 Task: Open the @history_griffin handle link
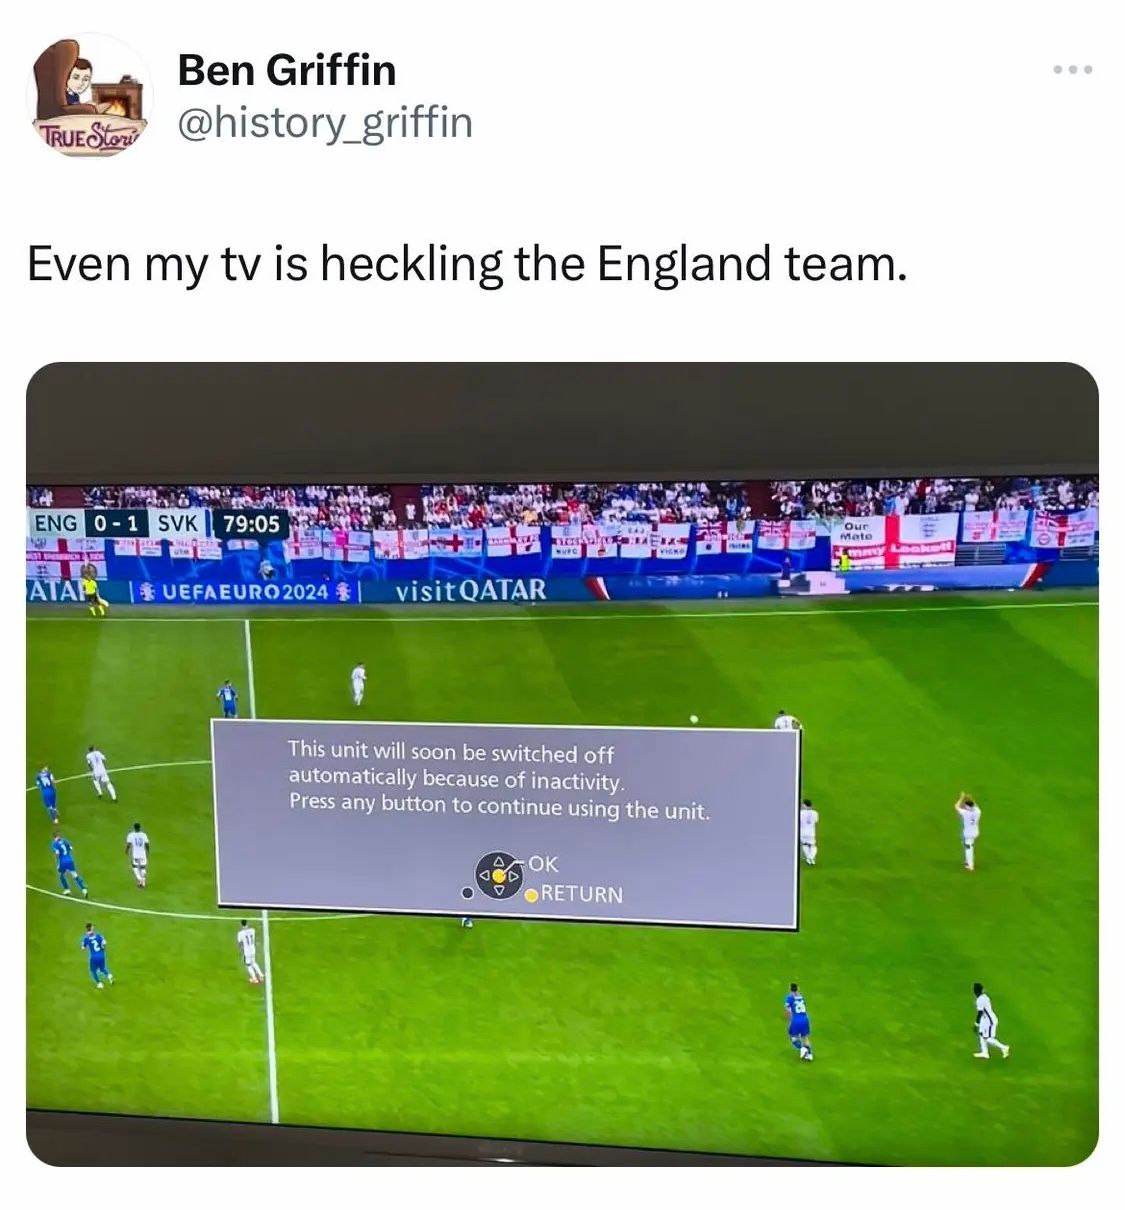pos(325,123)
